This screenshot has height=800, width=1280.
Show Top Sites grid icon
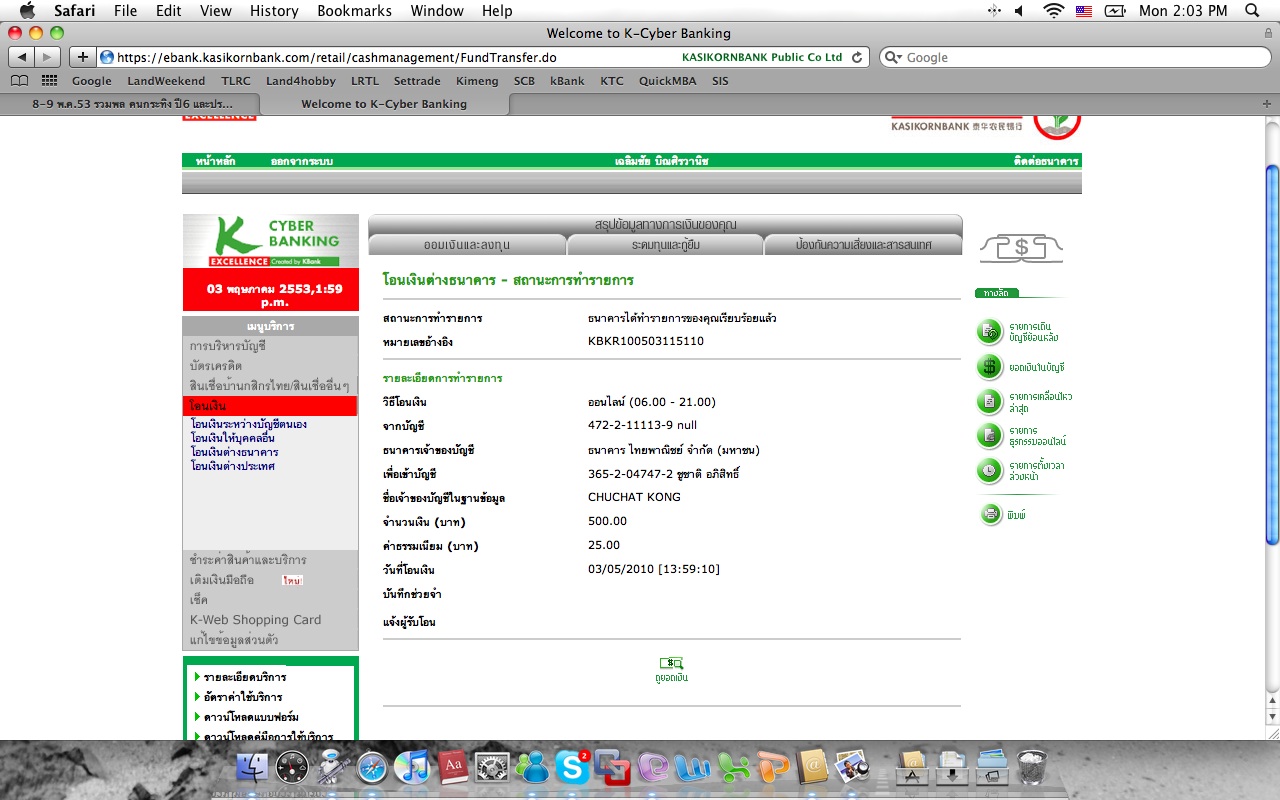(x=49, y=81)
